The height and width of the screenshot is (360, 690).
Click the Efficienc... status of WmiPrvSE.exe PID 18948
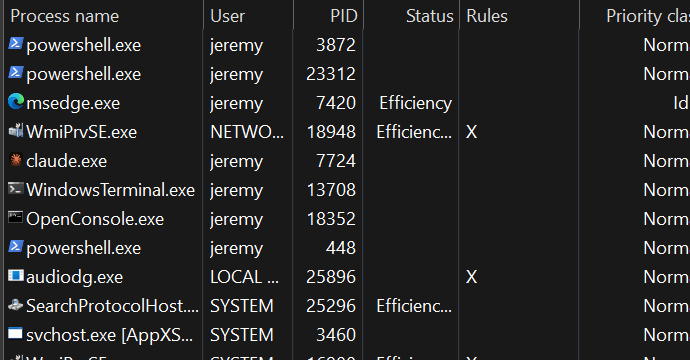pos(414,132)
